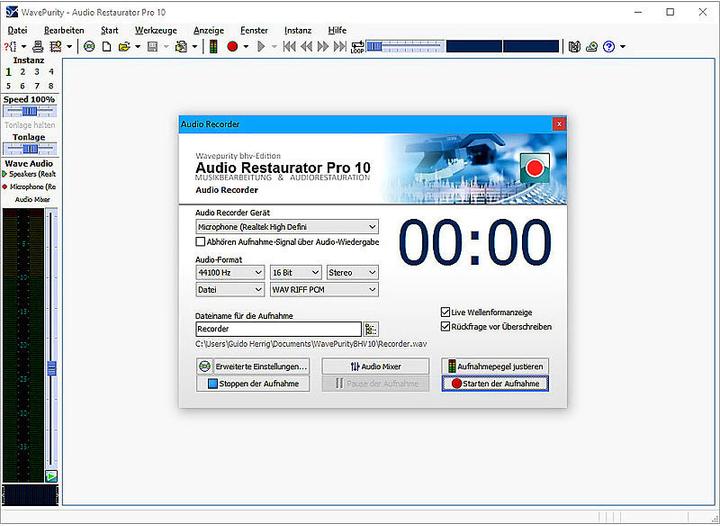Click Aufnahmepegel justieren button
This screenshot has width=720, height=526.
click(495, 366)
